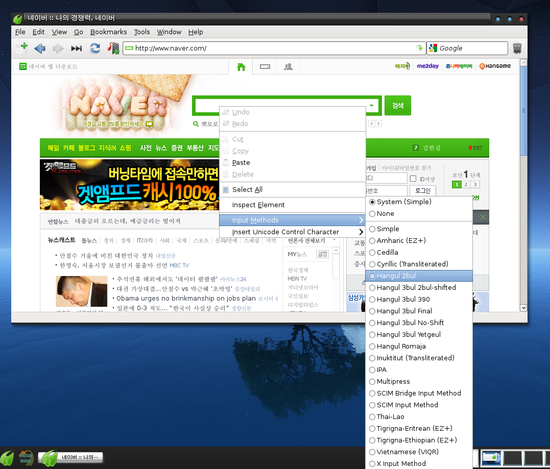Open the Bookmarks menu
This screenshot has height=469, width=550.
coord(108,32)
